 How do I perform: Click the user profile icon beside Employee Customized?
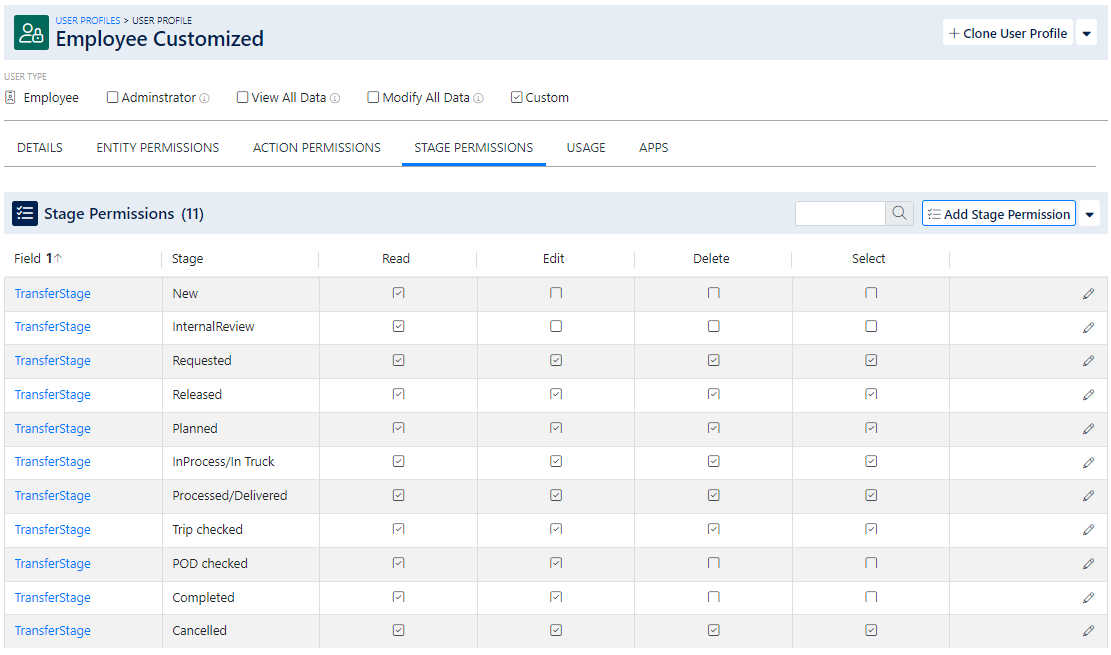pyautogui.click(x=31, y=33)
